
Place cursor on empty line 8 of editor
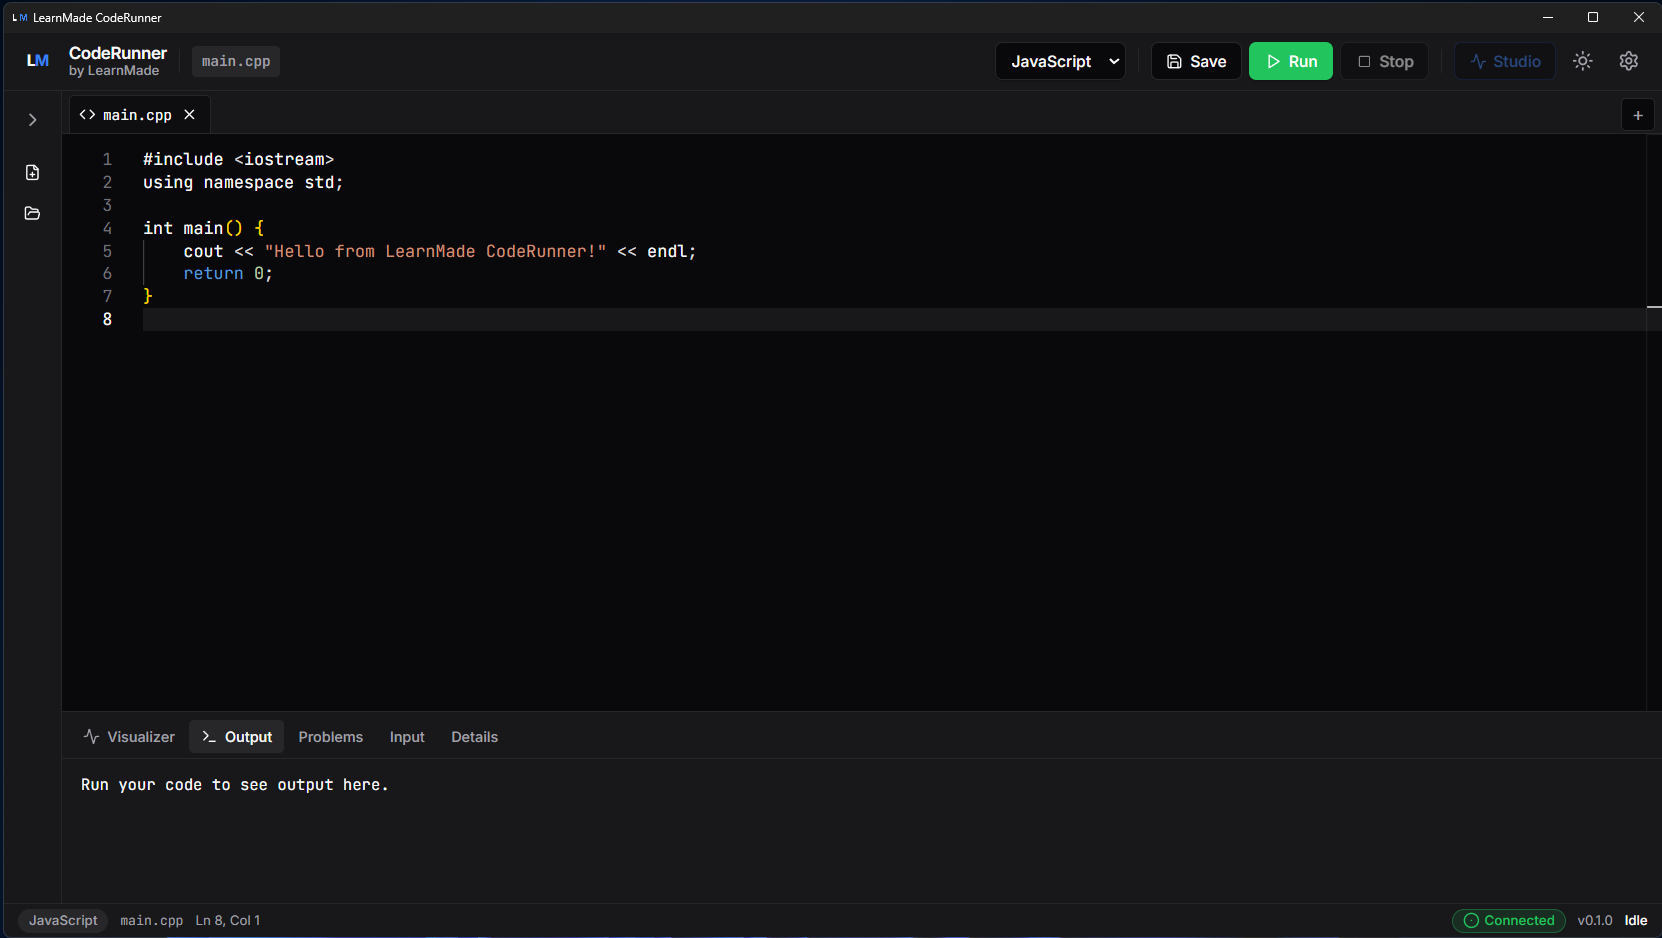click(x=894, y=319)
